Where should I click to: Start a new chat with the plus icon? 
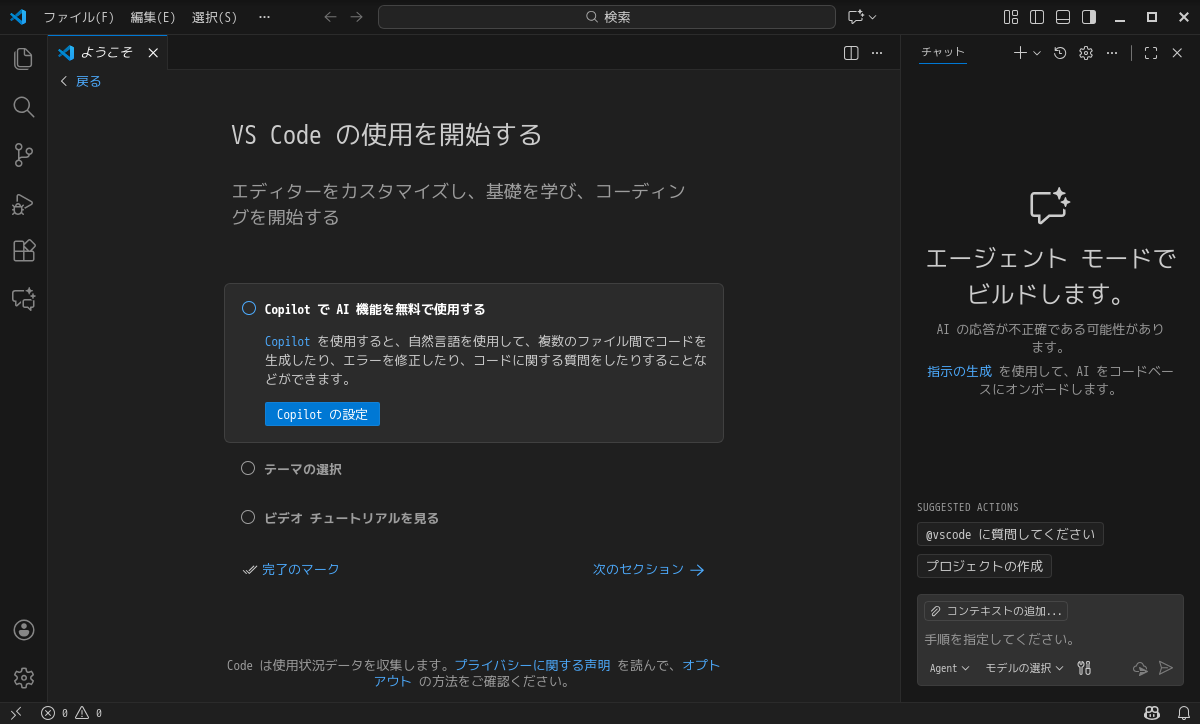click(1019, 52)
